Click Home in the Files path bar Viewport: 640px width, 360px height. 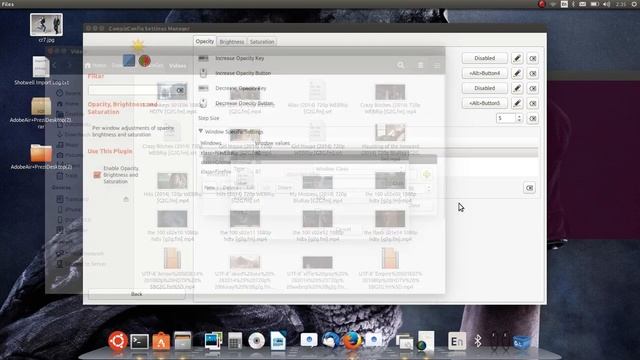pos(96,65)
